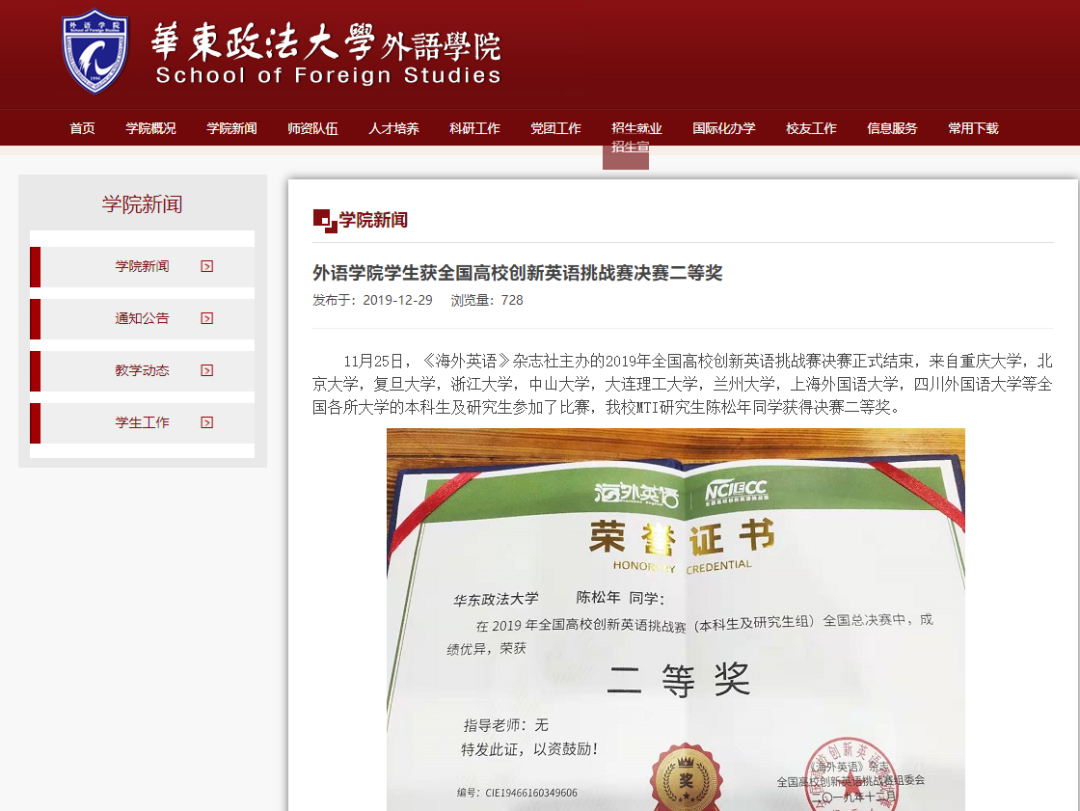
Task: Open 国际化办学 navigation item
Action: (x=724, y=128)
